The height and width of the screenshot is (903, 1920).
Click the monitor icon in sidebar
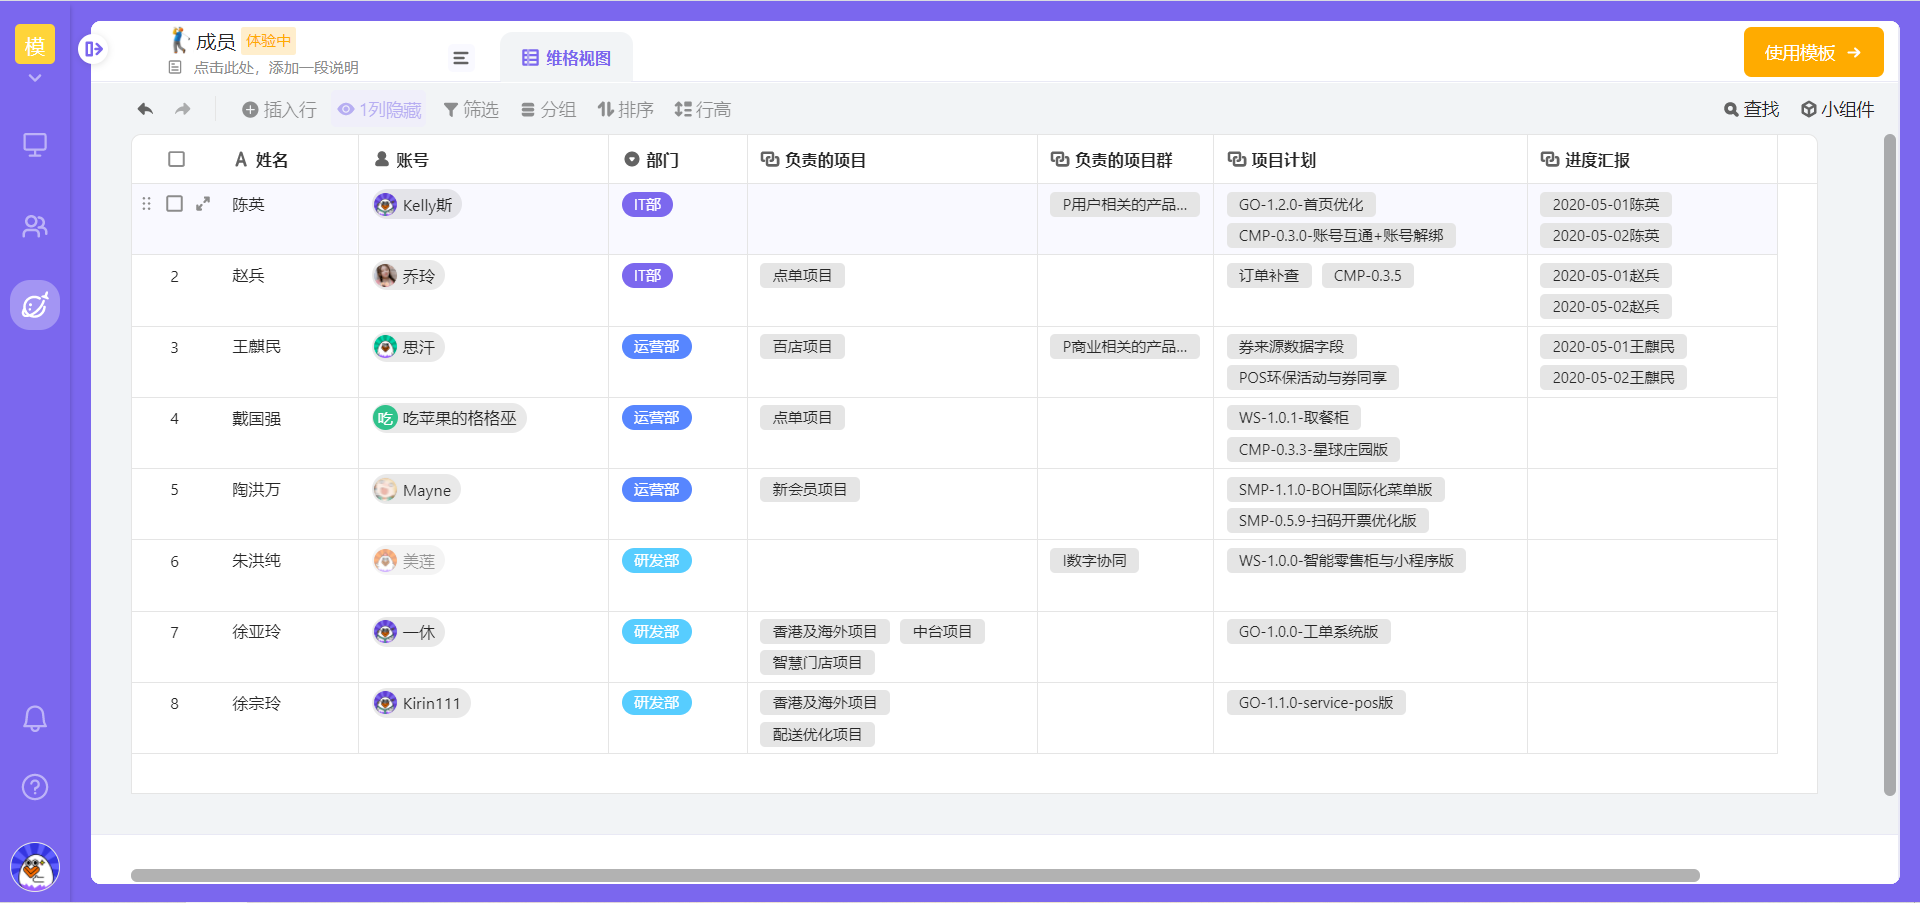tap(35, 145)
